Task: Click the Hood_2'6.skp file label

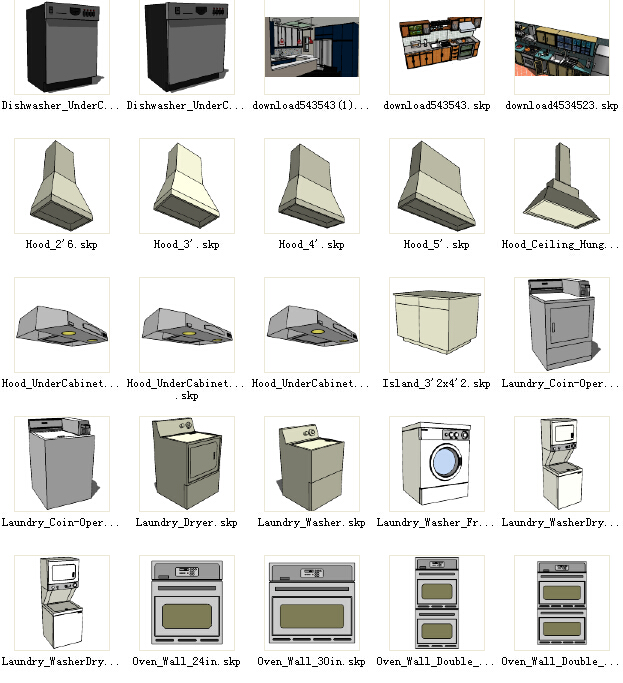Action: [x=61, y=244]
